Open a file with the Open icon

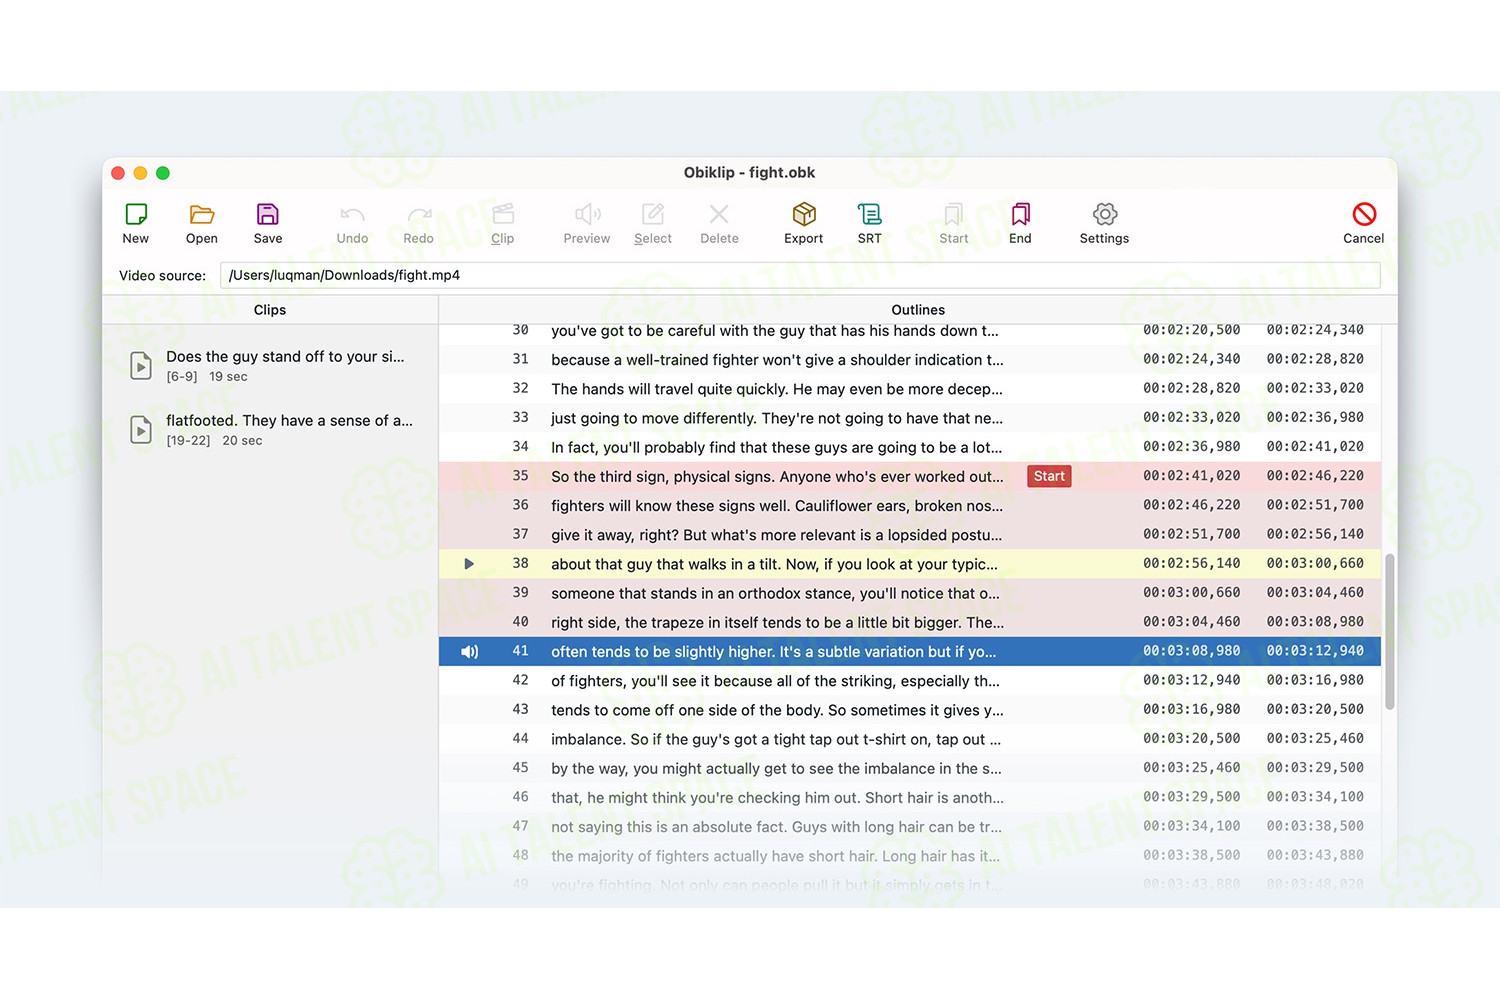(x=202, y=214)
